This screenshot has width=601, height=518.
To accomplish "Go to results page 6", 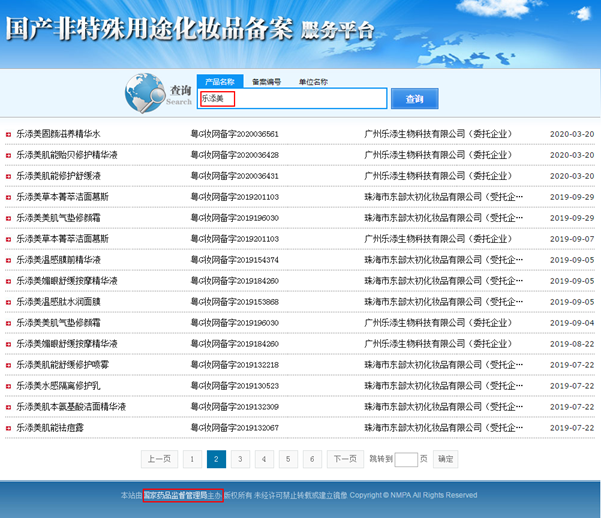I will point(312,459).
